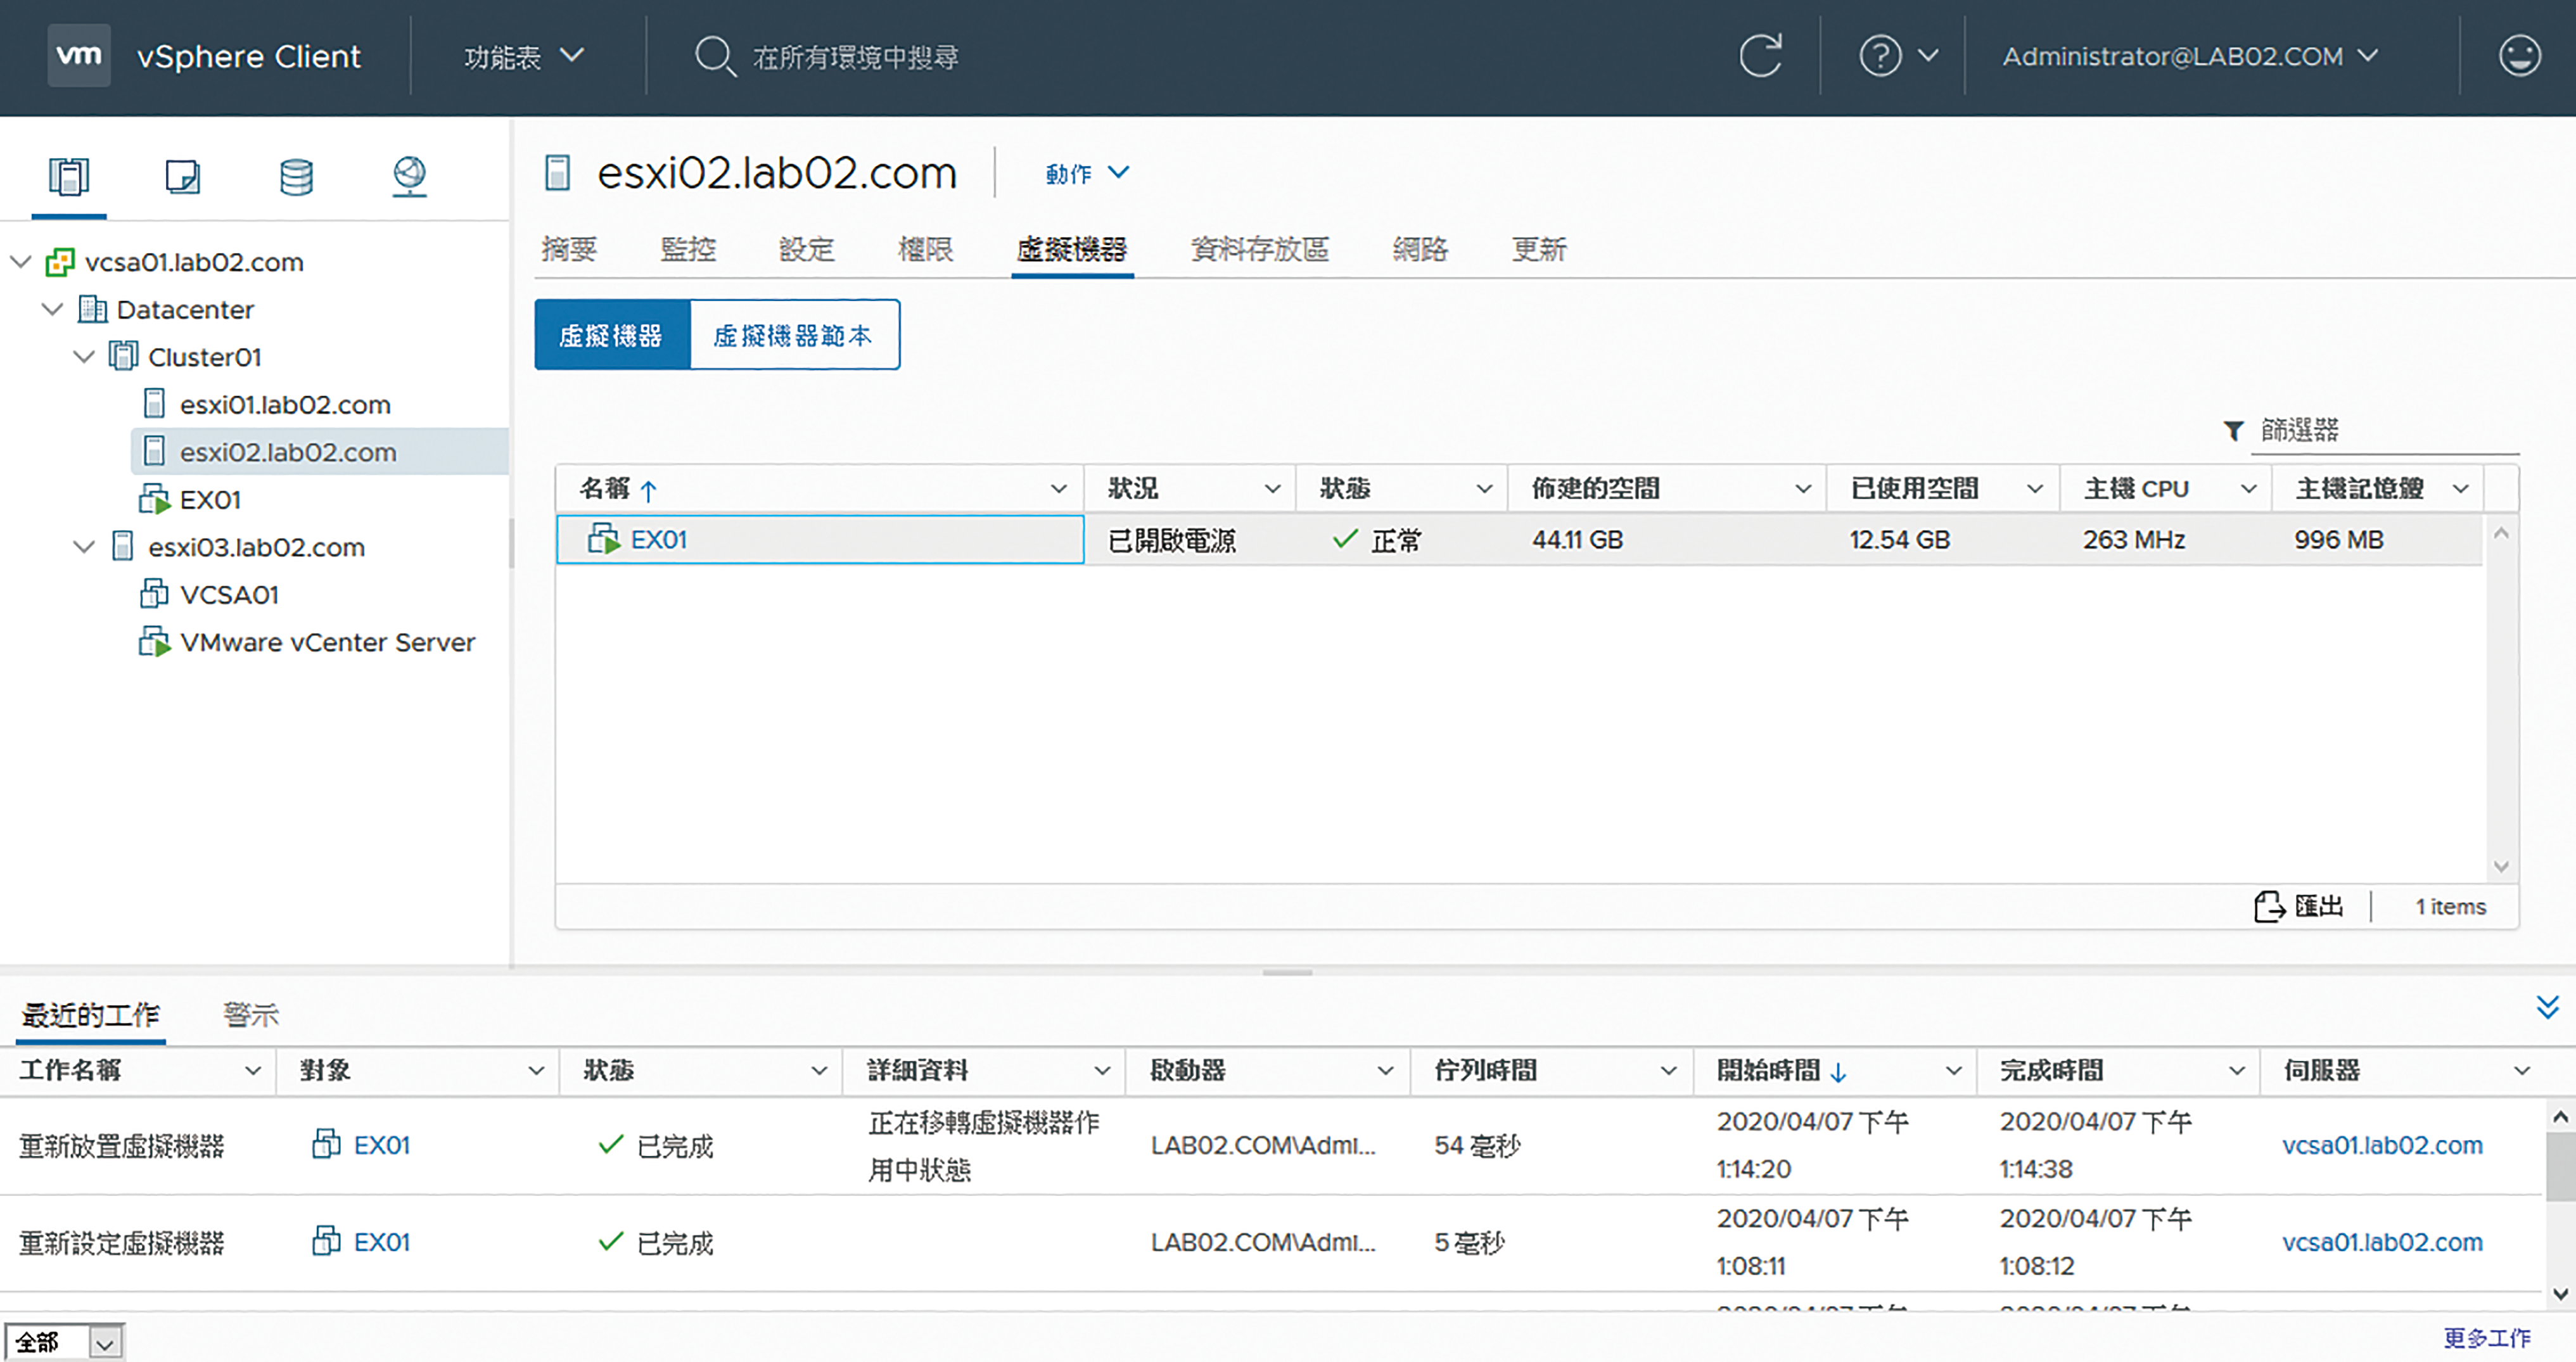Open the 監控 tab
The image size is (2576, 1362).
(x=688, y=249)
